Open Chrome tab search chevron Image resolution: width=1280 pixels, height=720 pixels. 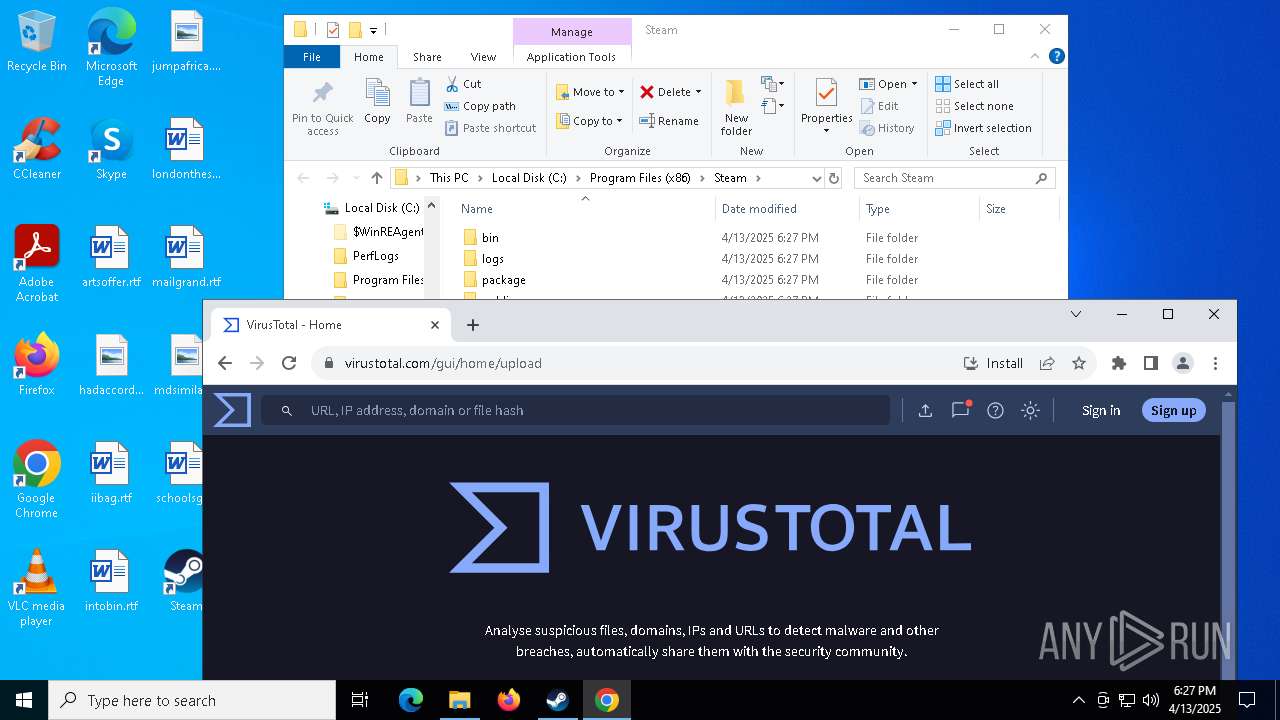(x=1075, y=314)
